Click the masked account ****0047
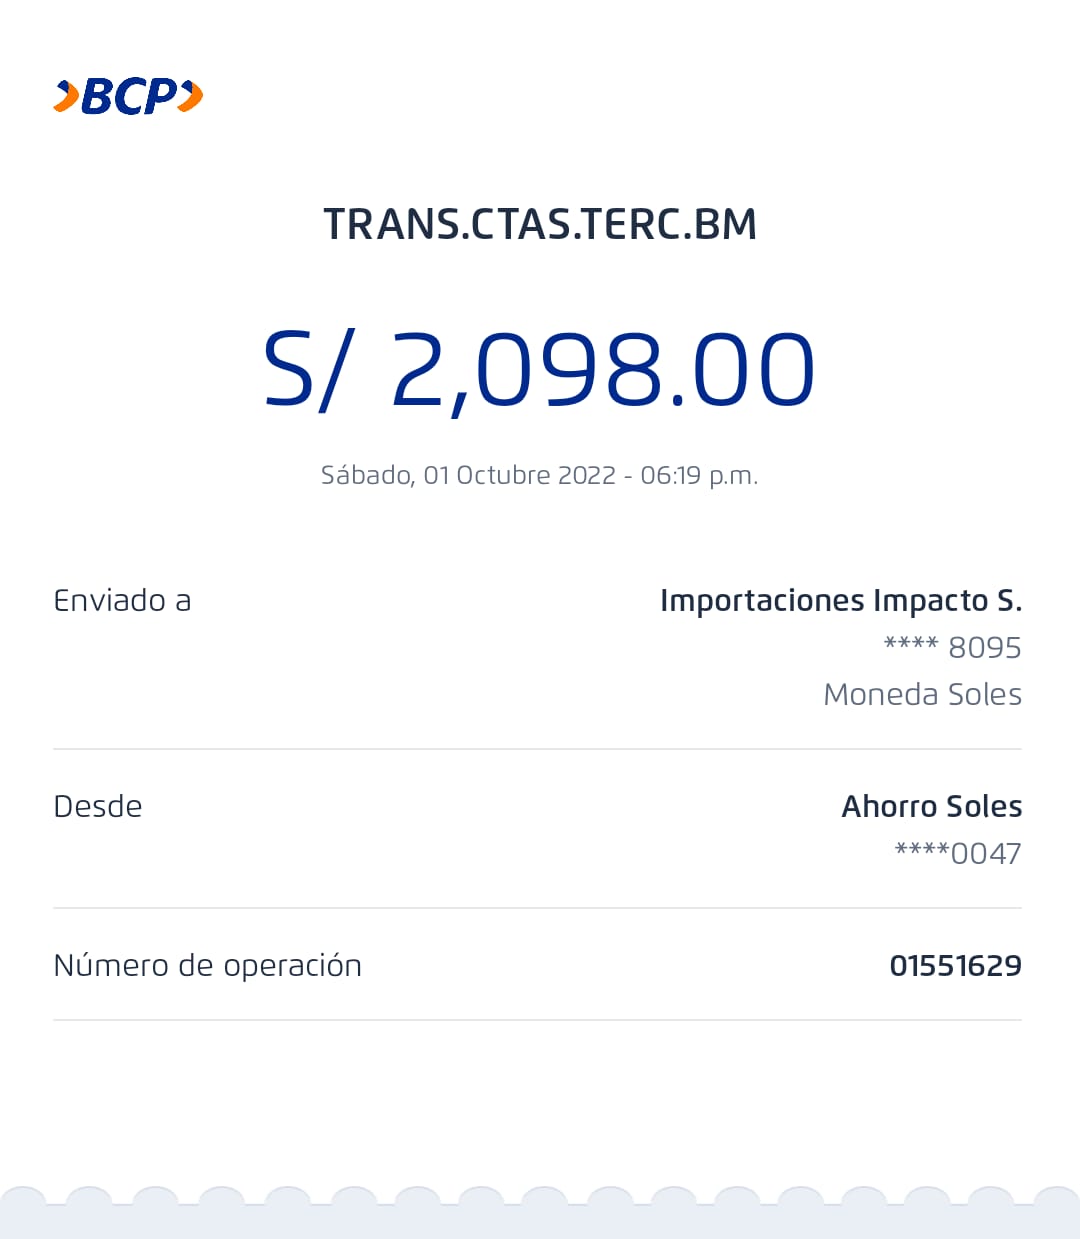This screenshot has width=1080, height=1239. (x=957, y=853)
